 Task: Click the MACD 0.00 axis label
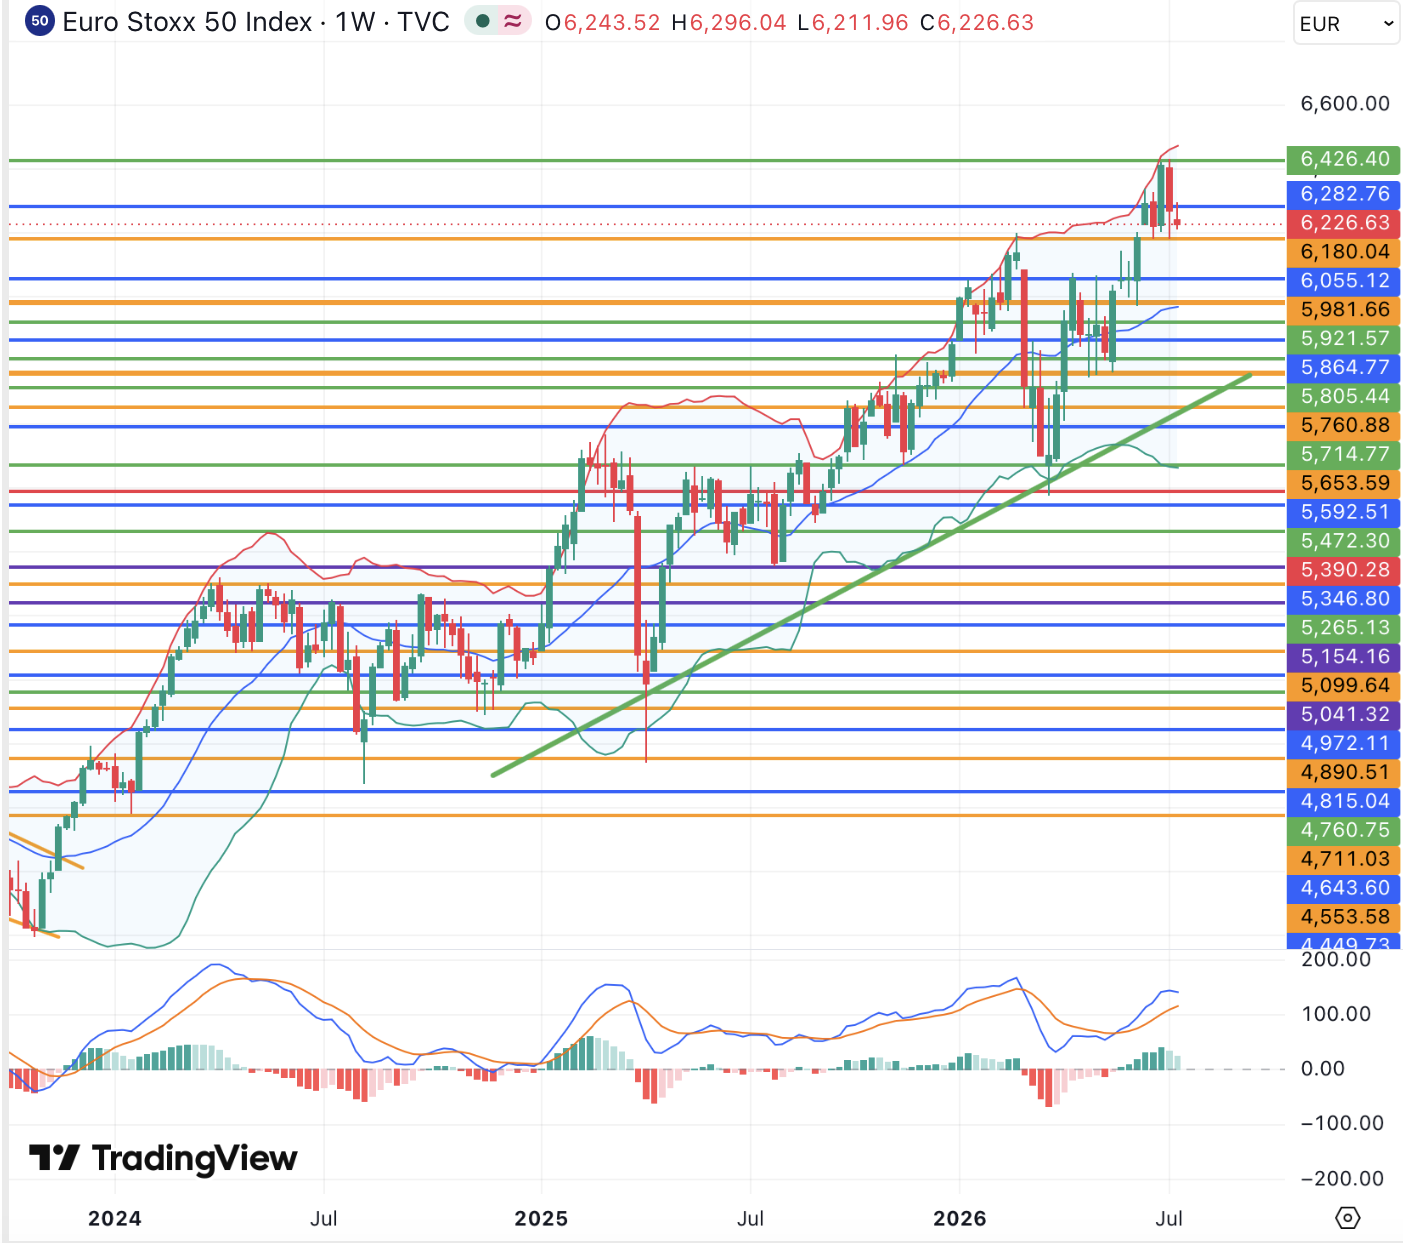point(1322,1069)
